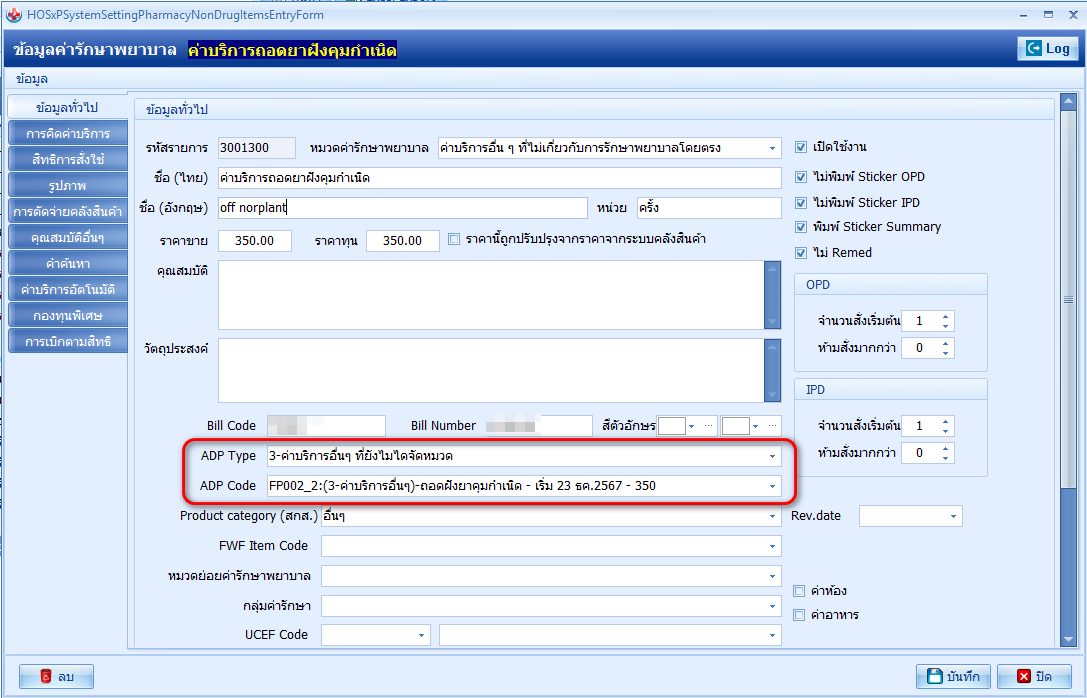Viewport: 1087px width, 698px height.
Task: Select the การตัดจ่ายคลังสินค้า side tab
Action: pyautogui.click(x=68, y=211)
